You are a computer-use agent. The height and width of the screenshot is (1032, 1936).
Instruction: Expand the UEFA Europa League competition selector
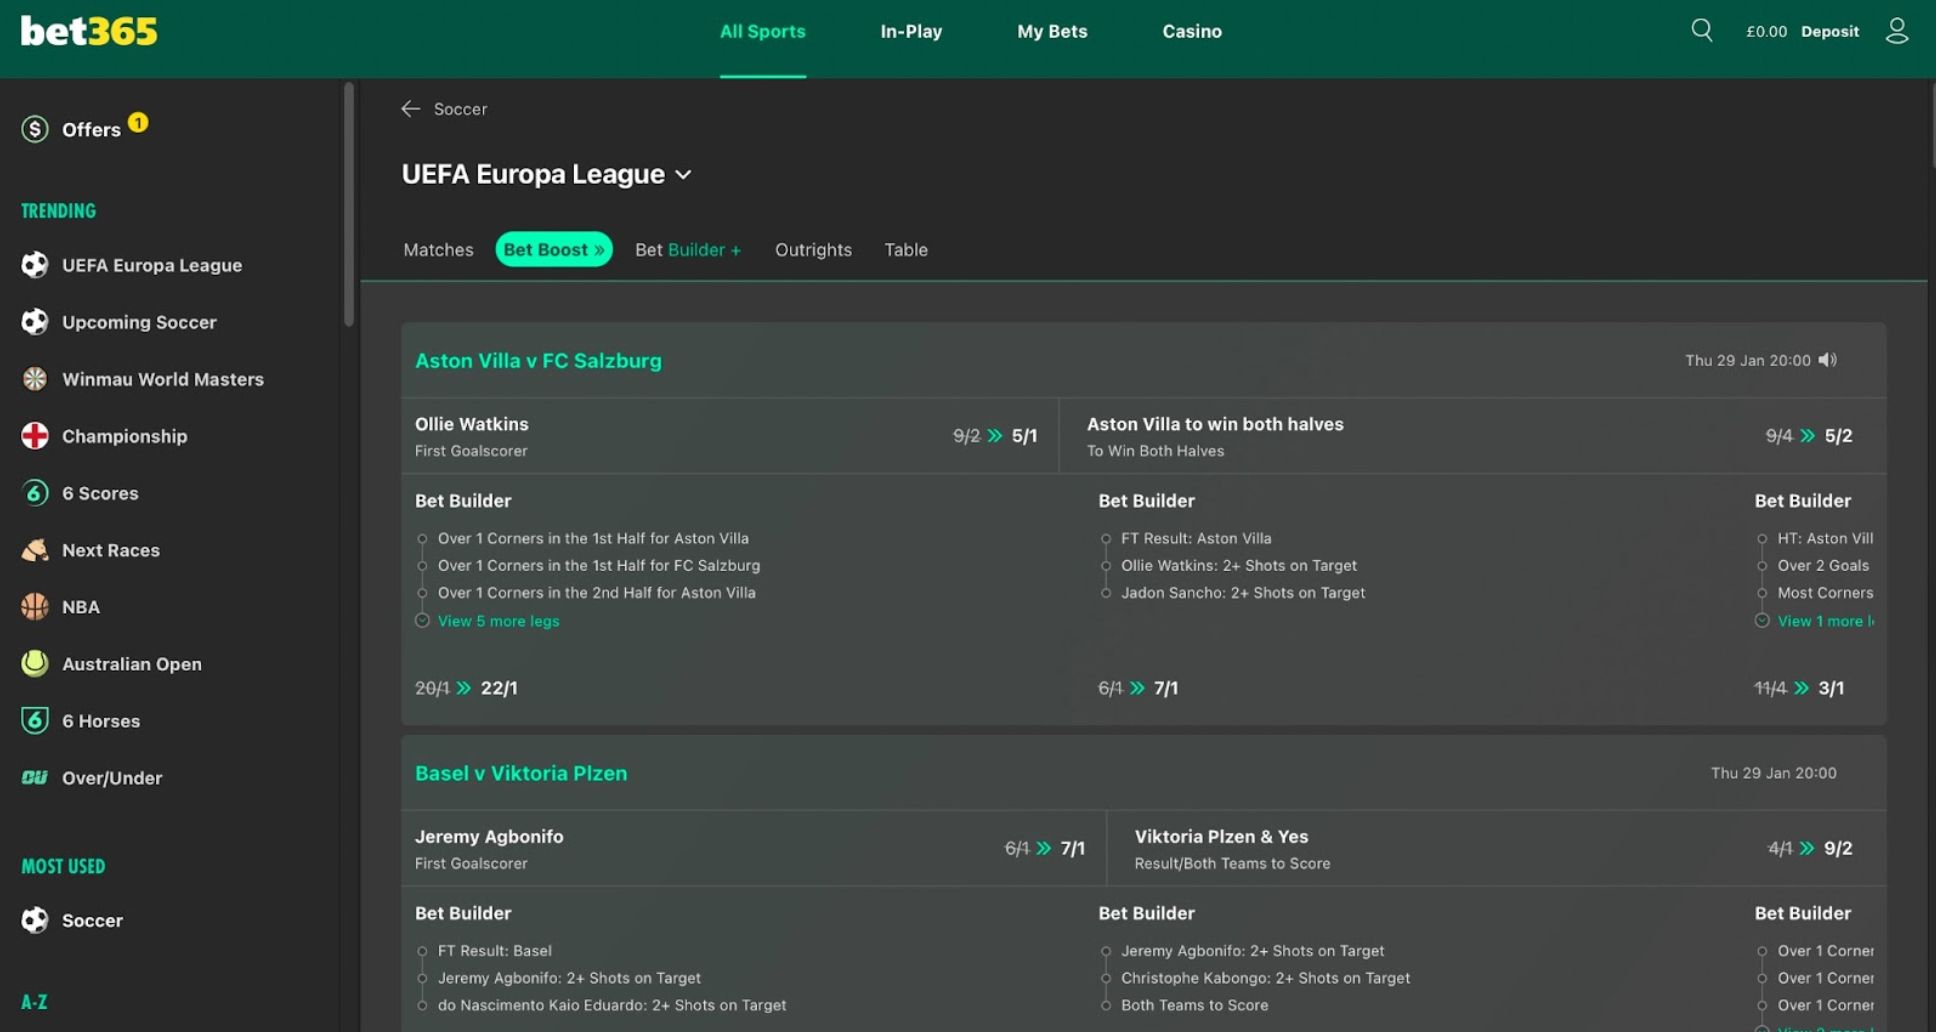pyautogui.click(x=685, y=174)
